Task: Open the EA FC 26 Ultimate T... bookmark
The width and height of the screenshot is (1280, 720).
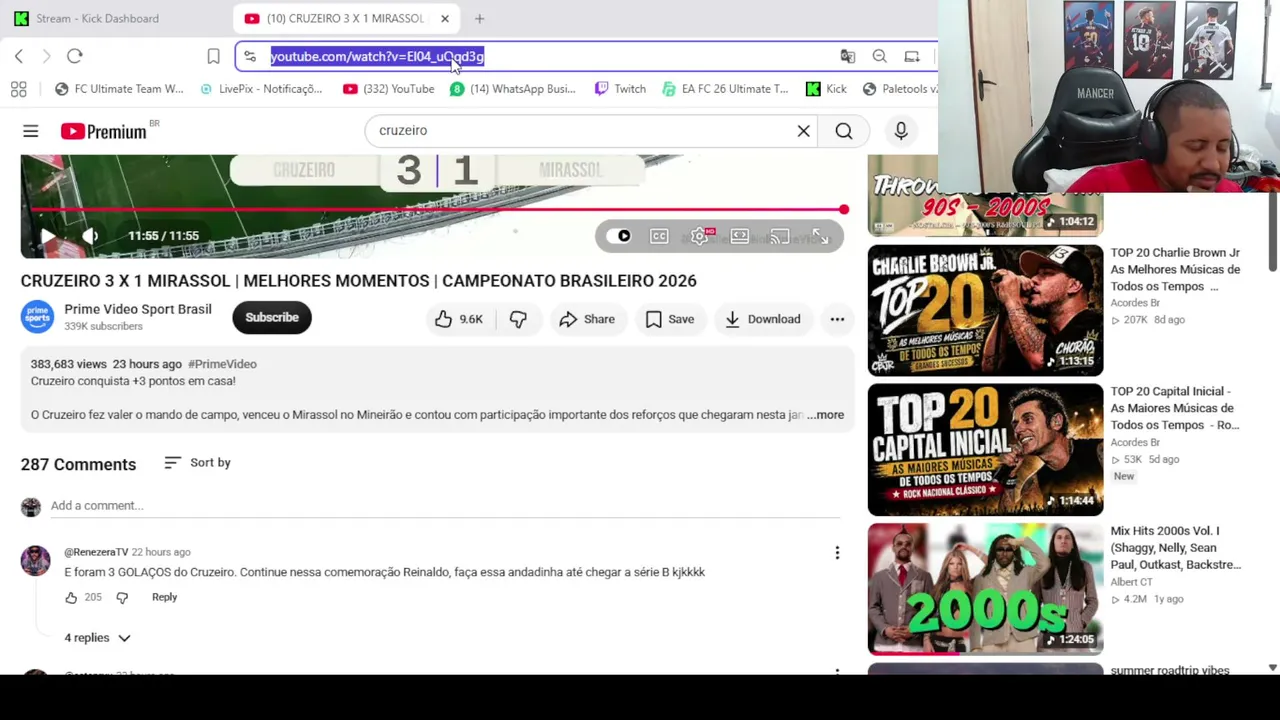Action: (x=725, y=89)
